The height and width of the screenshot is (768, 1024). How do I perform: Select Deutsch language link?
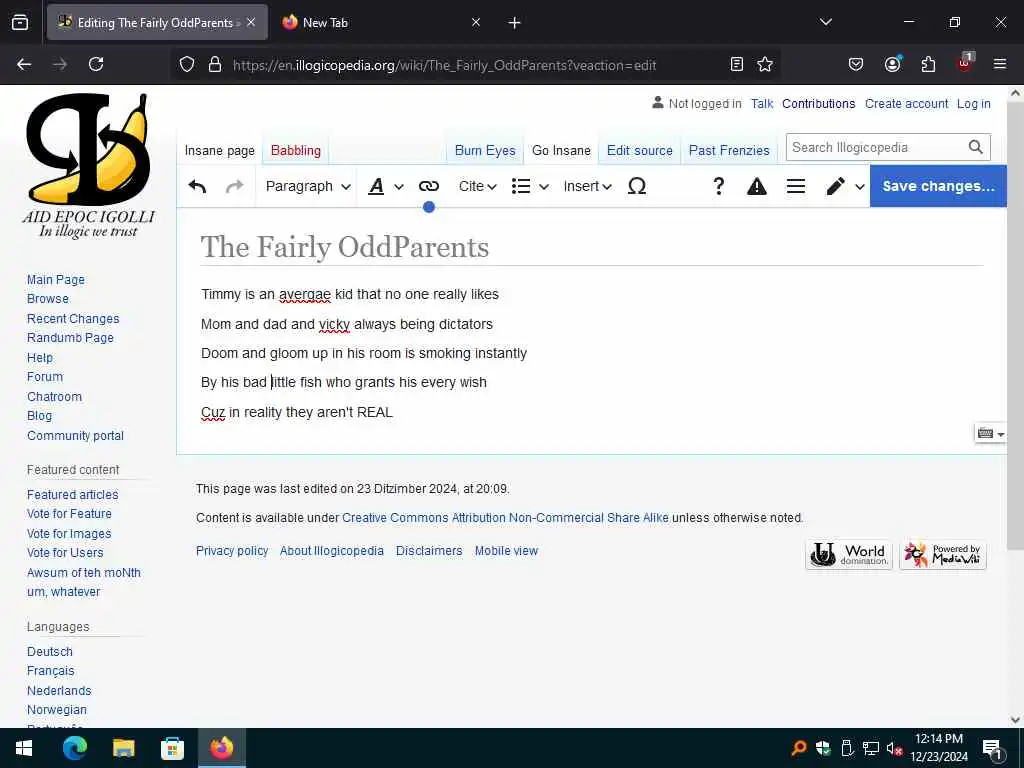tap(50, 652)
